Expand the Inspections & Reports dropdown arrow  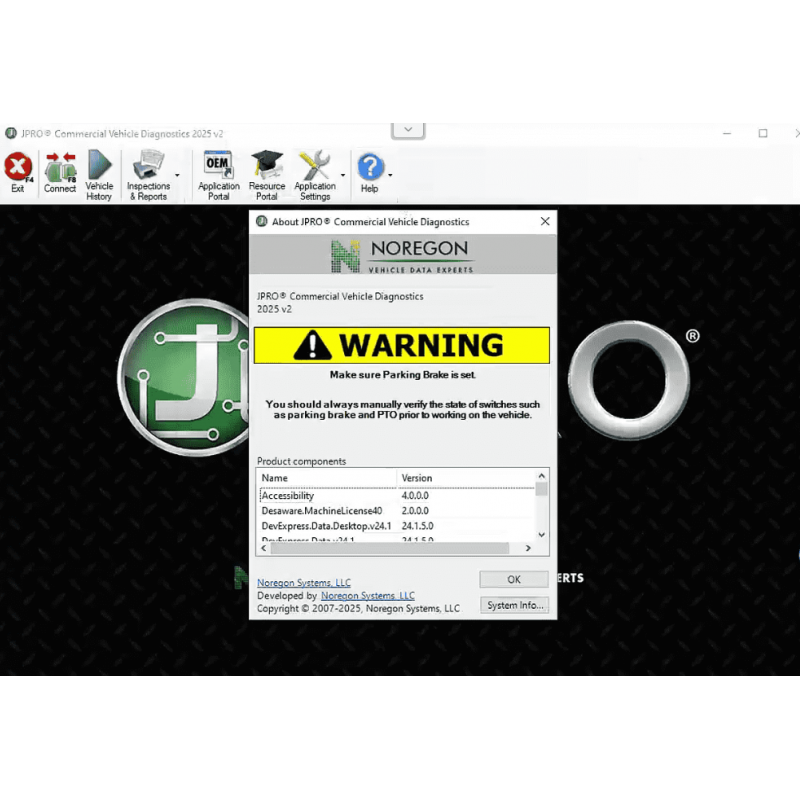click(x=177, y=175)
